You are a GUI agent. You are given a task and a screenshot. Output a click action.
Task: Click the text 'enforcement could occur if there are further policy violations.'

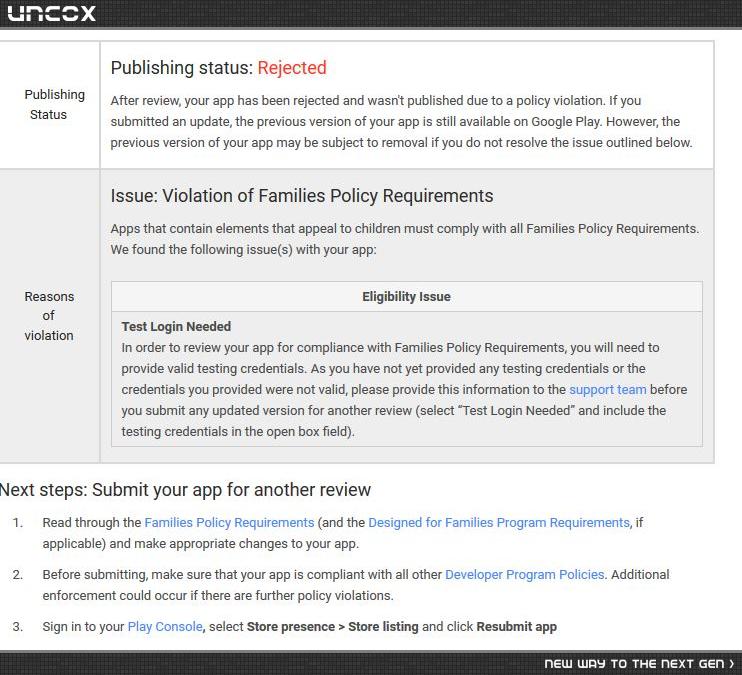click(x=218, y=595)
